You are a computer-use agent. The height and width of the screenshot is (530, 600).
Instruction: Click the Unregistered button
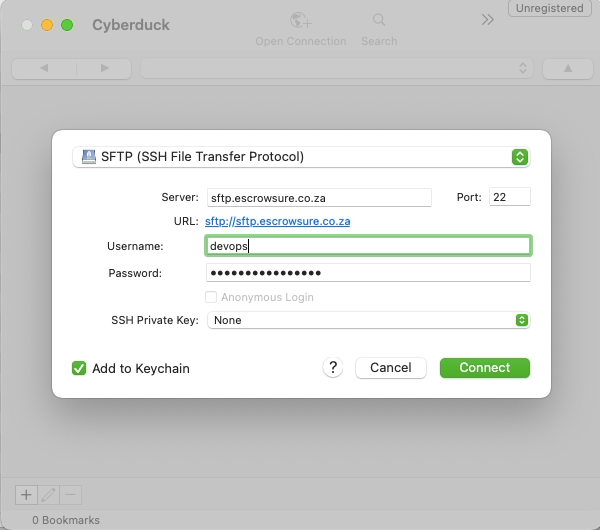pyautogui.click(x=549, y=8)
